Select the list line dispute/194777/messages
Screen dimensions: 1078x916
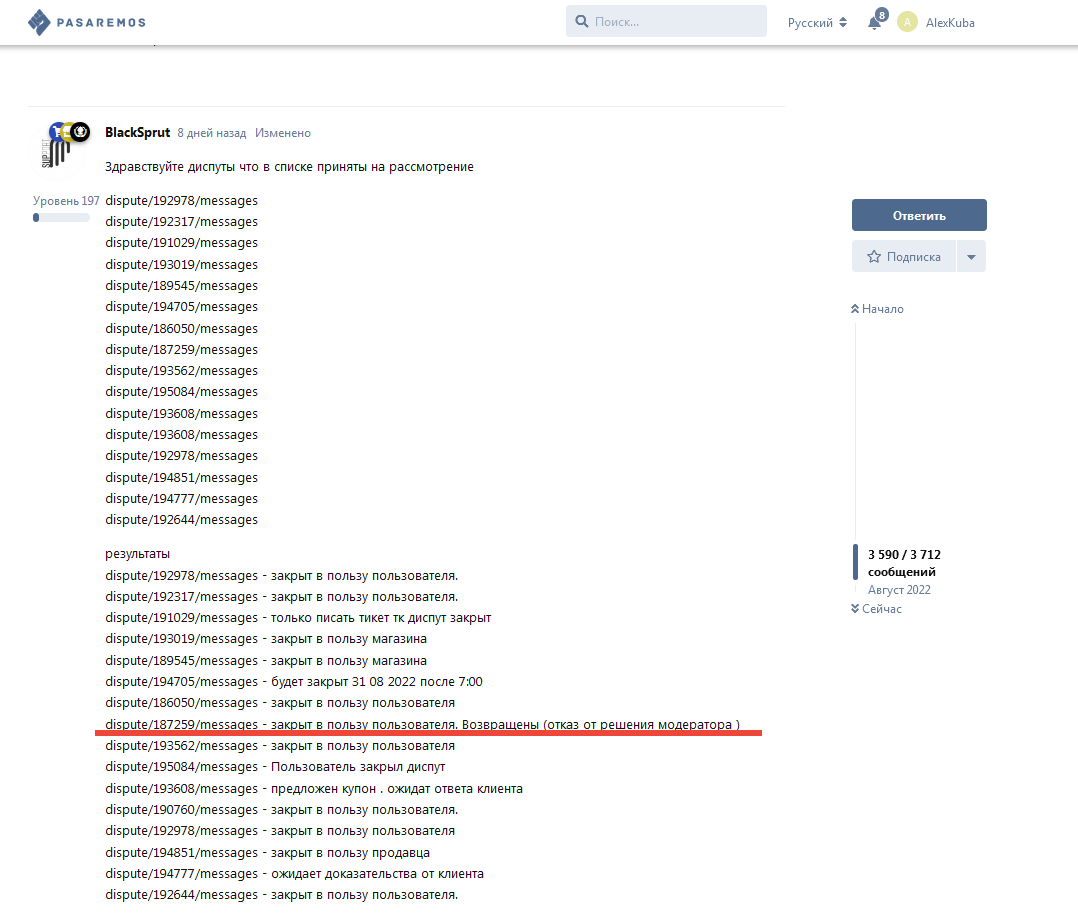(182, 499)
